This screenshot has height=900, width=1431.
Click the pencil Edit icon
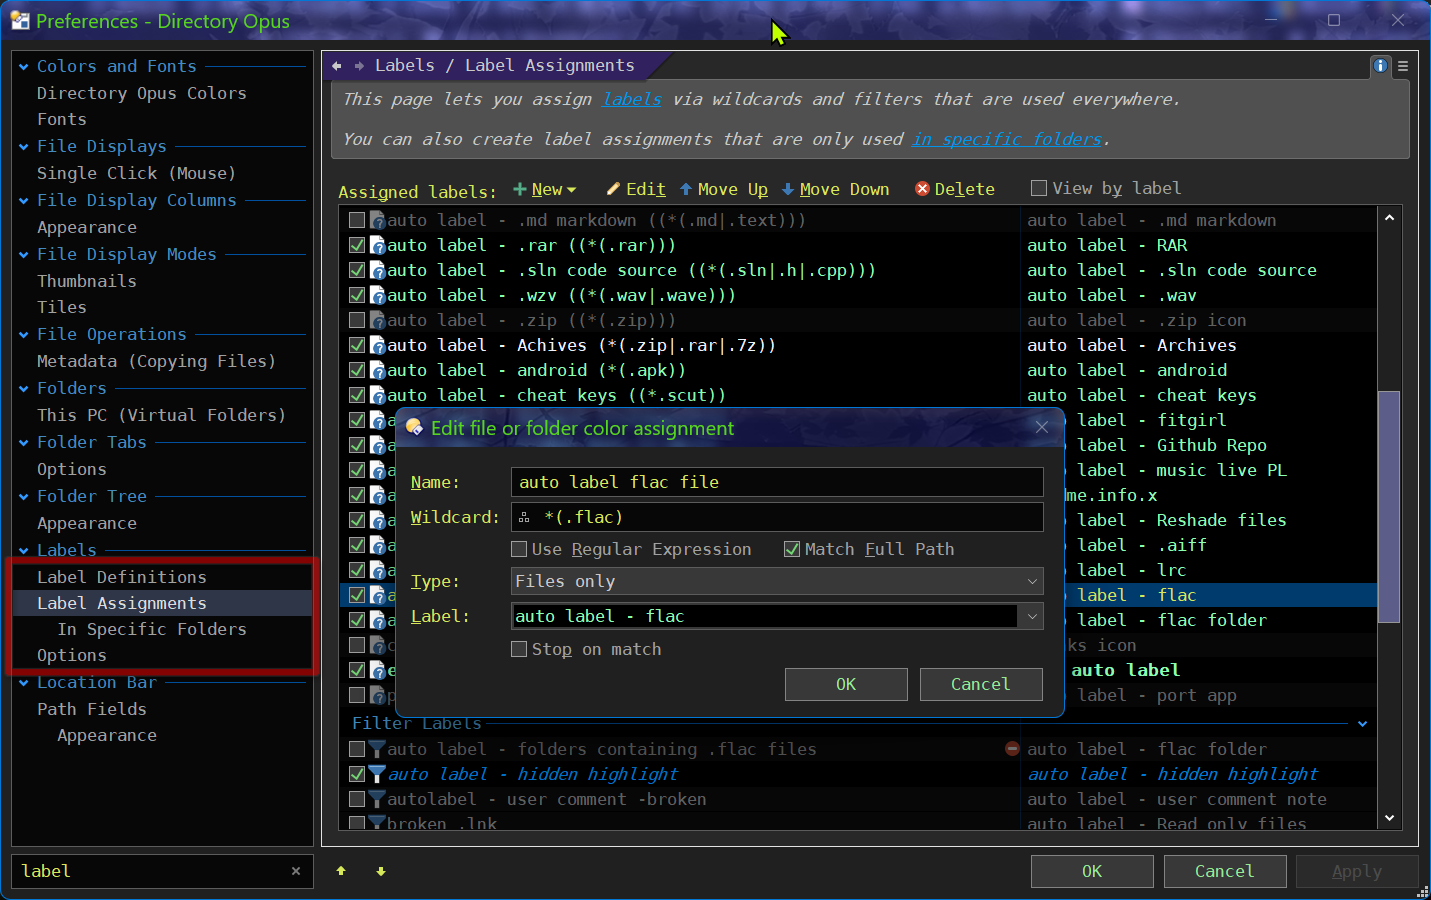[x=613, y=189]
